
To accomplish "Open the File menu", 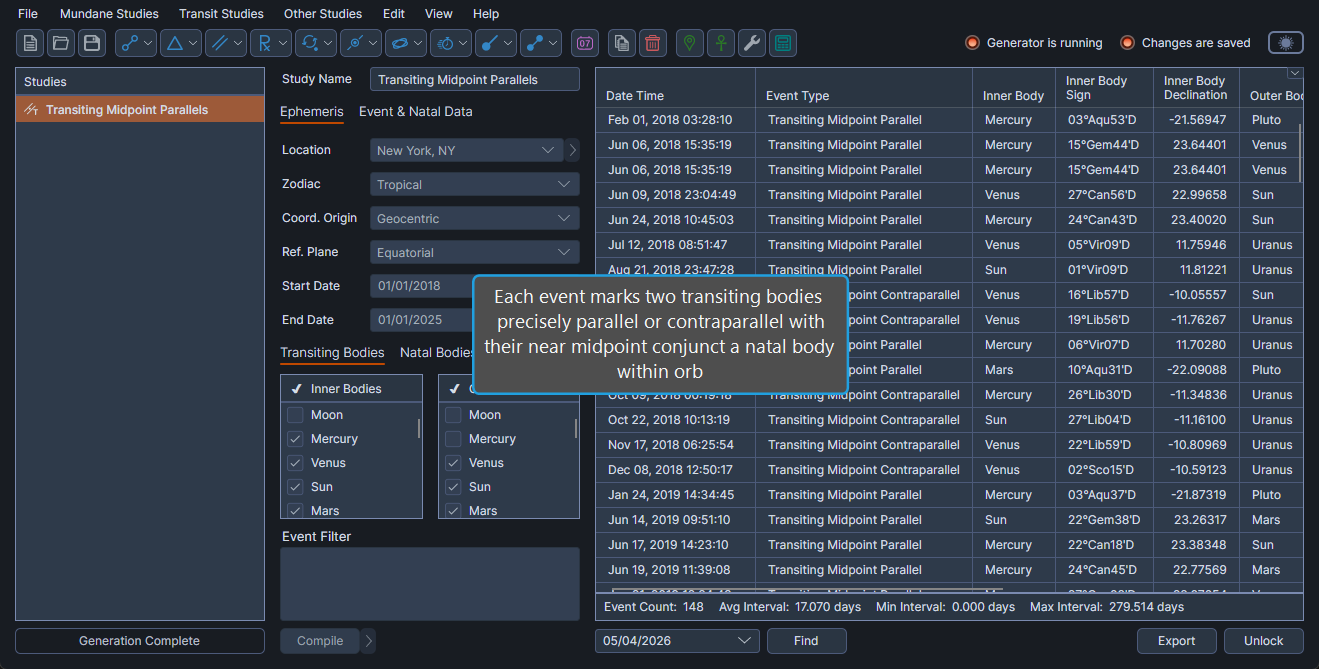I will coord(28,14).
